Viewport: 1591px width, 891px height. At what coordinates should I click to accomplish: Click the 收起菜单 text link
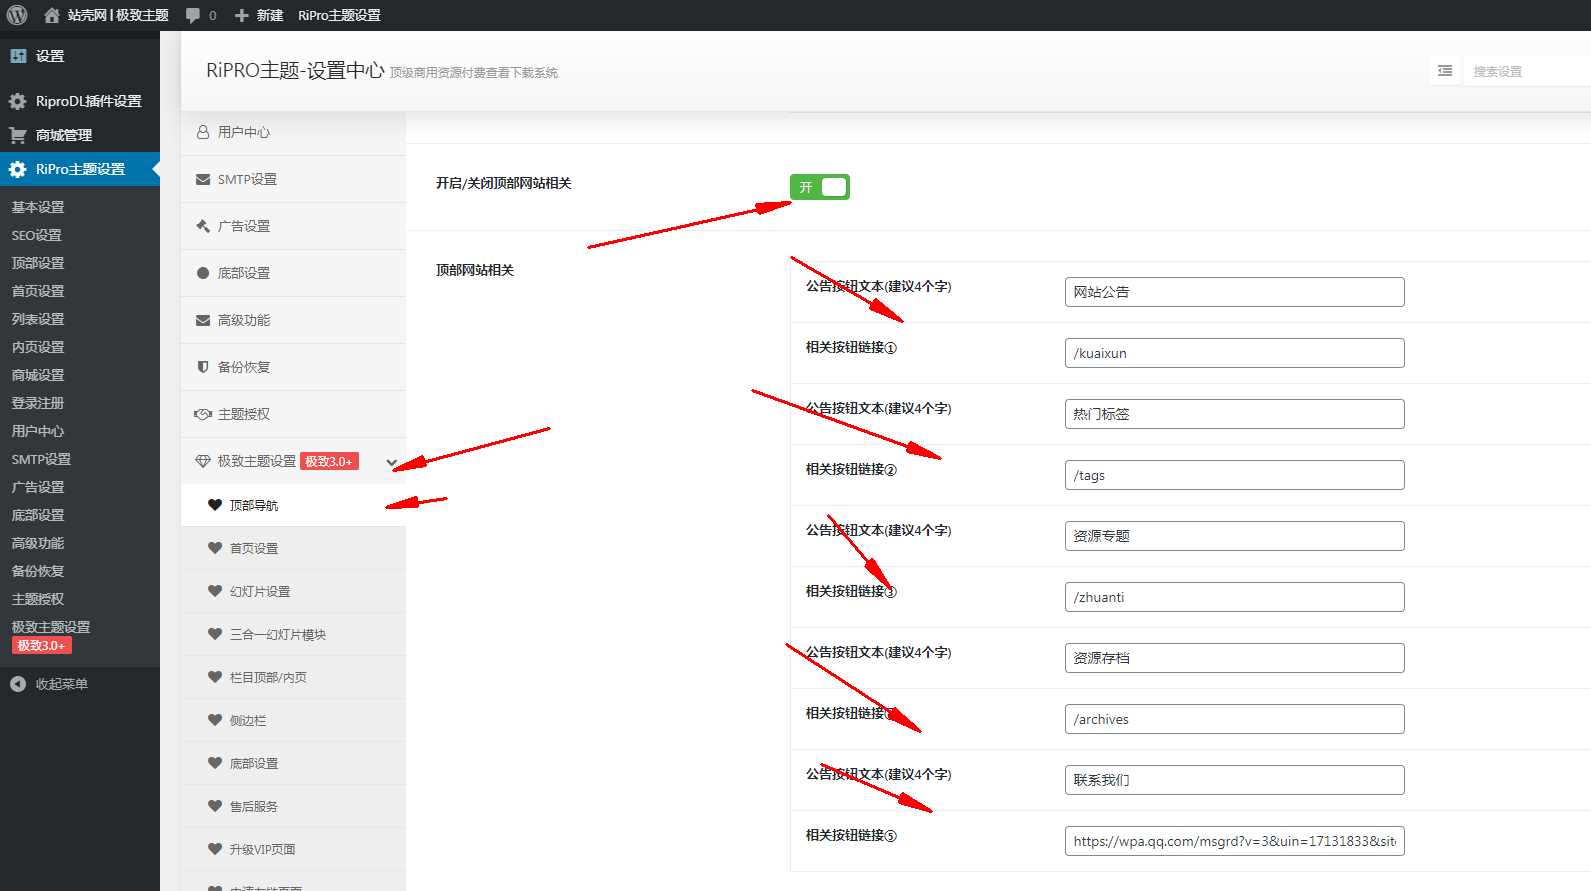(62, 684)
